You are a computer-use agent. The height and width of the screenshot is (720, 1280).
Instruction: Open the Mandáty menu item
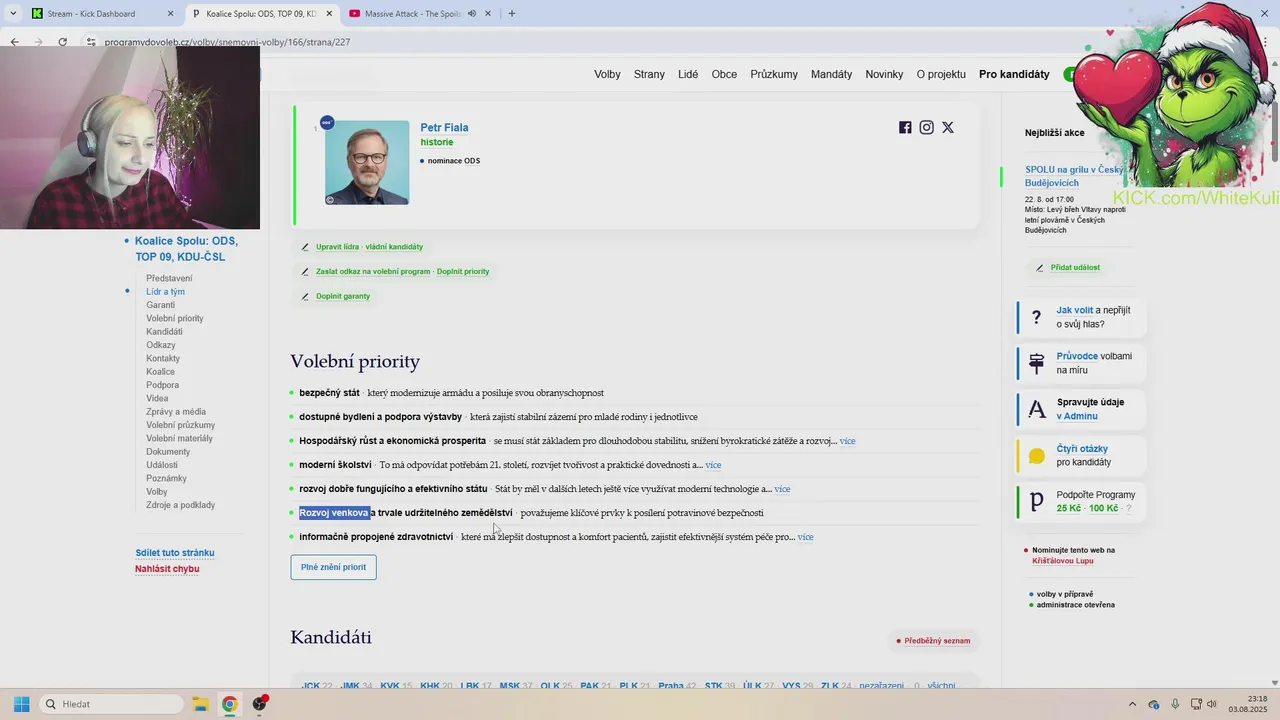(831, 74)
